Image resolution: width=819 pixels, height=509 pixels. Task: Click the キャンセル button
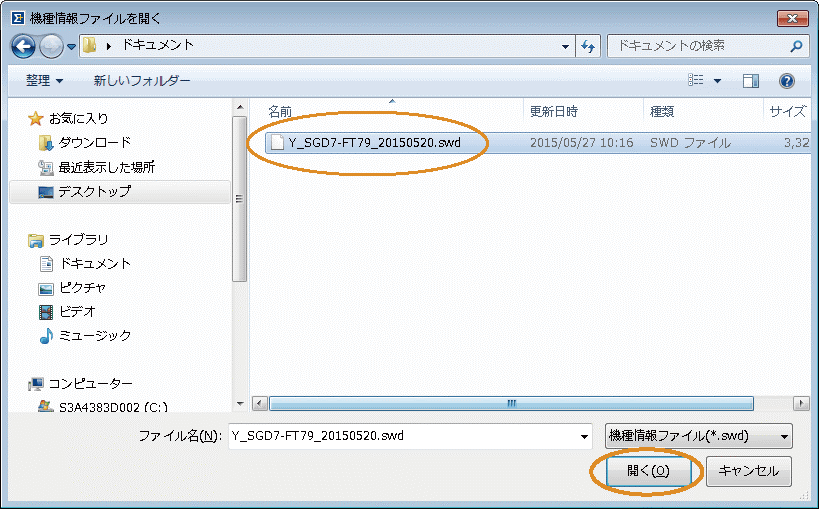(x=748, y=471)
